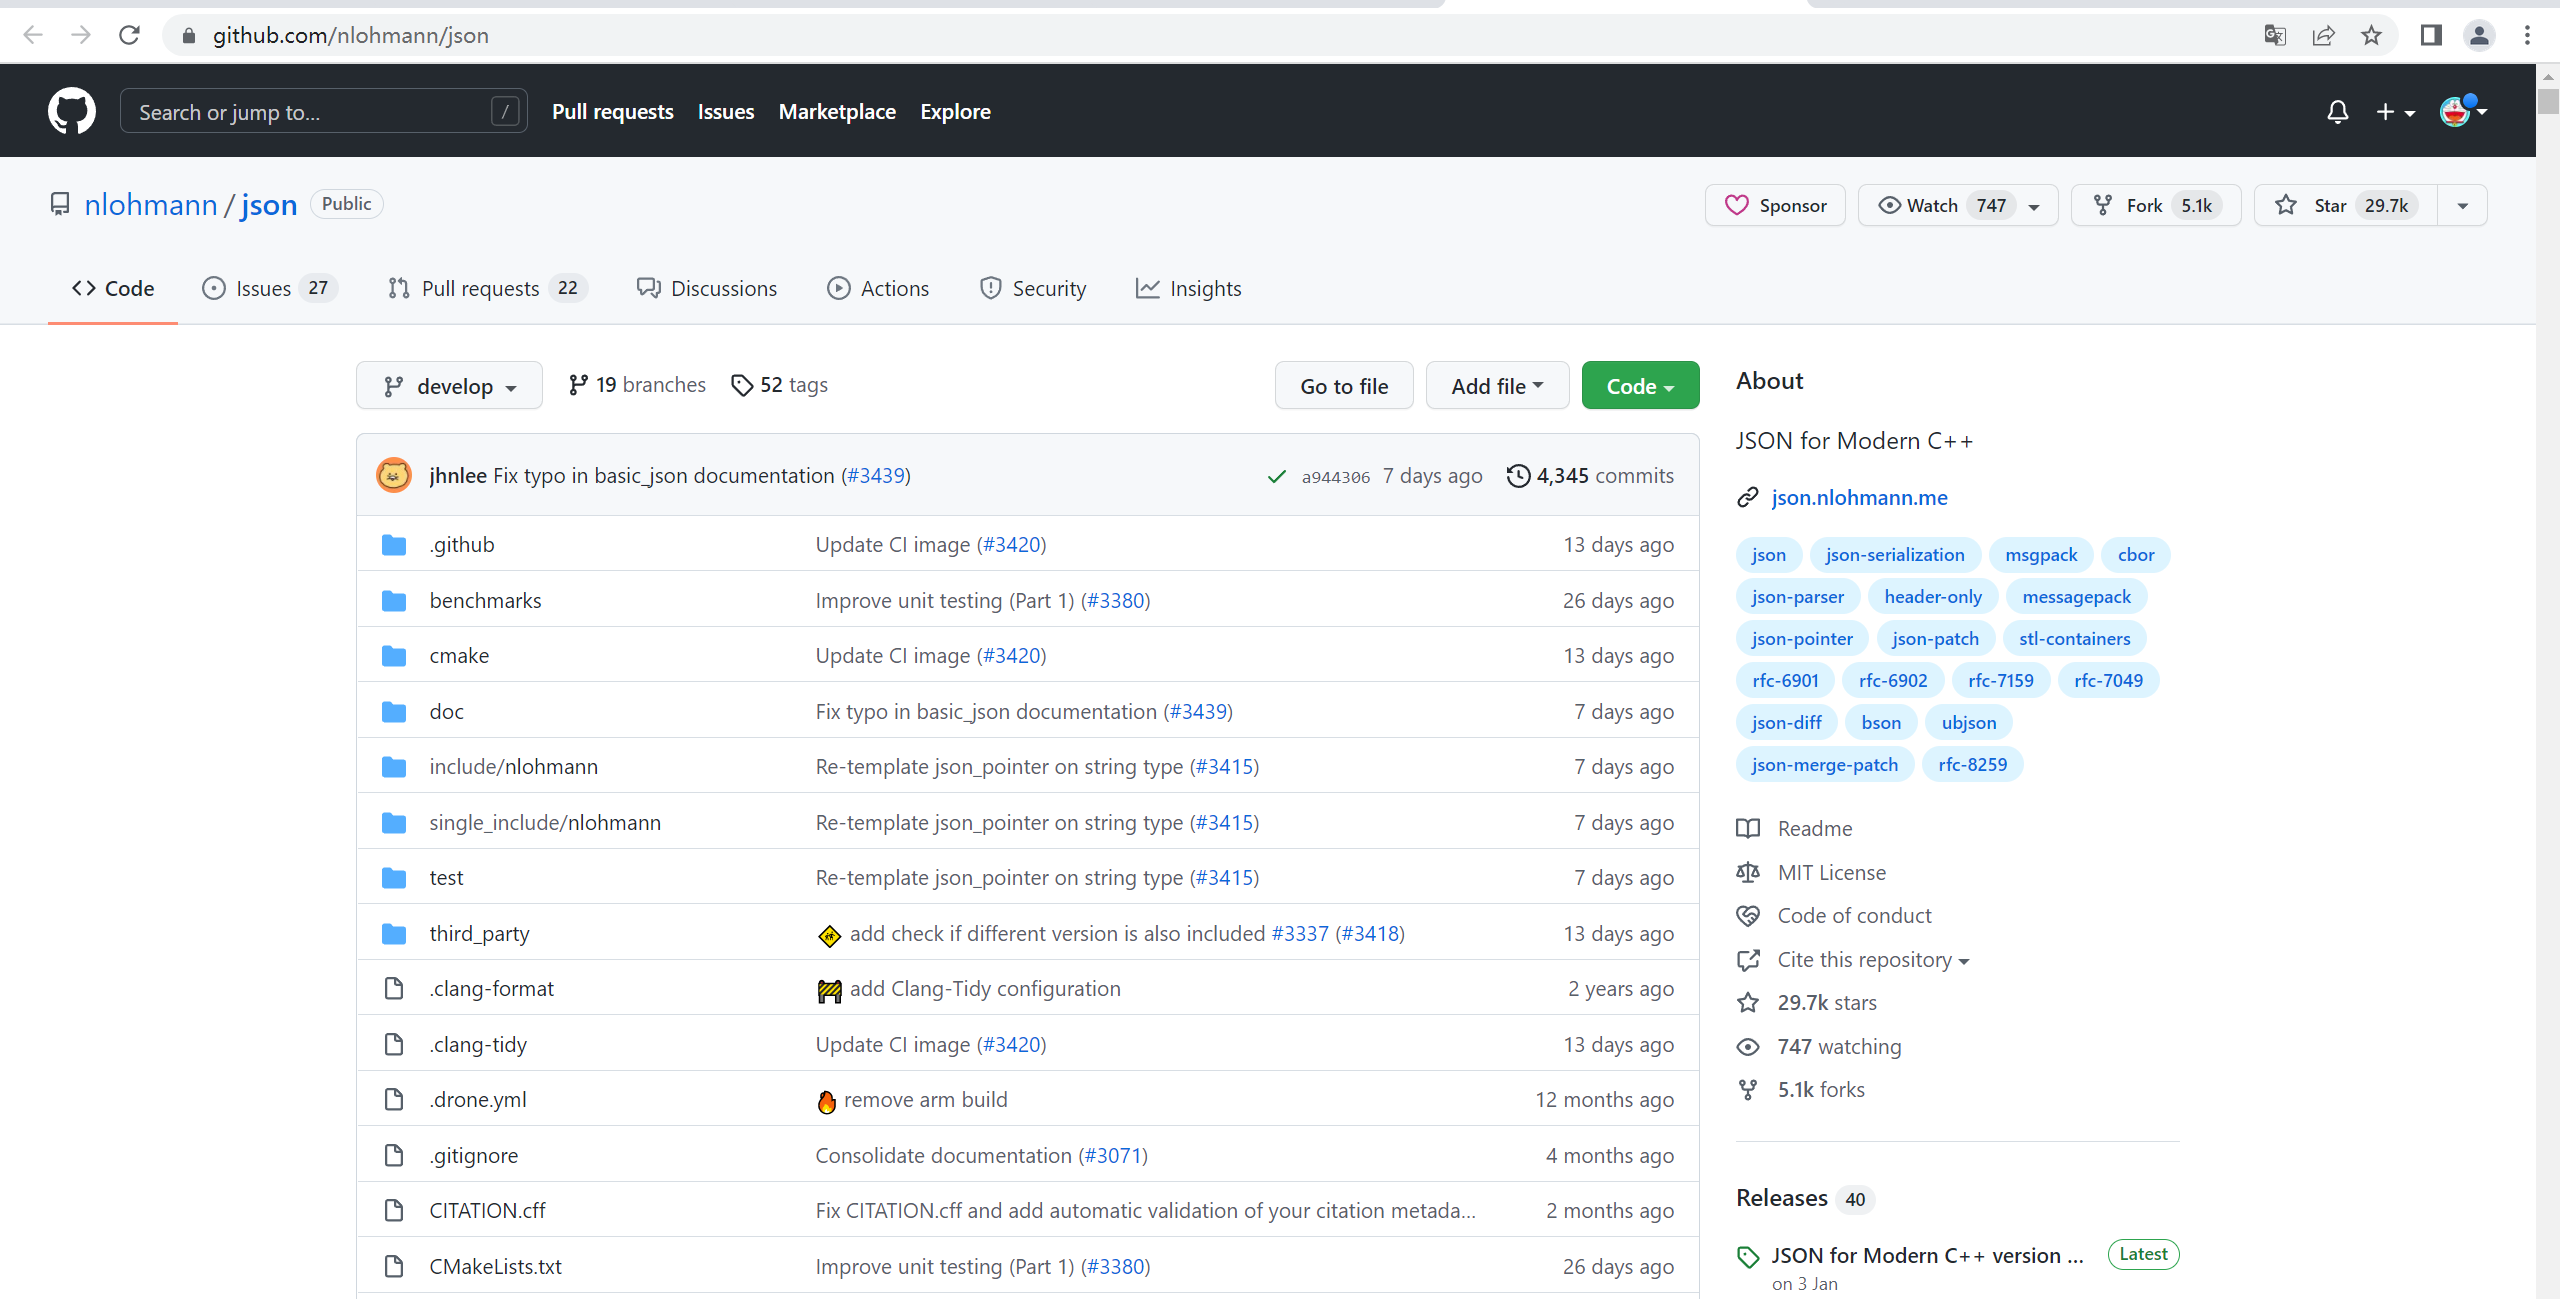Click the GitHub Octocat logo
2560x1299 pixels.
pyautogui.click(x=71, y=111)
